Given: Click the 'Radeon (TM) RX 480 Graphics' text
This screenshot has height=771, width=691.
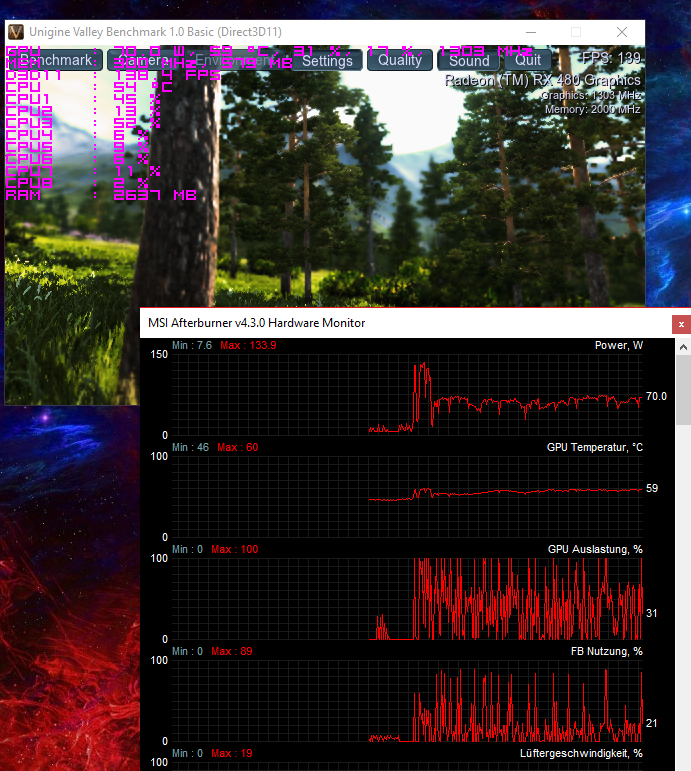Looking at the screenshot, I should (x=542, y=80).
